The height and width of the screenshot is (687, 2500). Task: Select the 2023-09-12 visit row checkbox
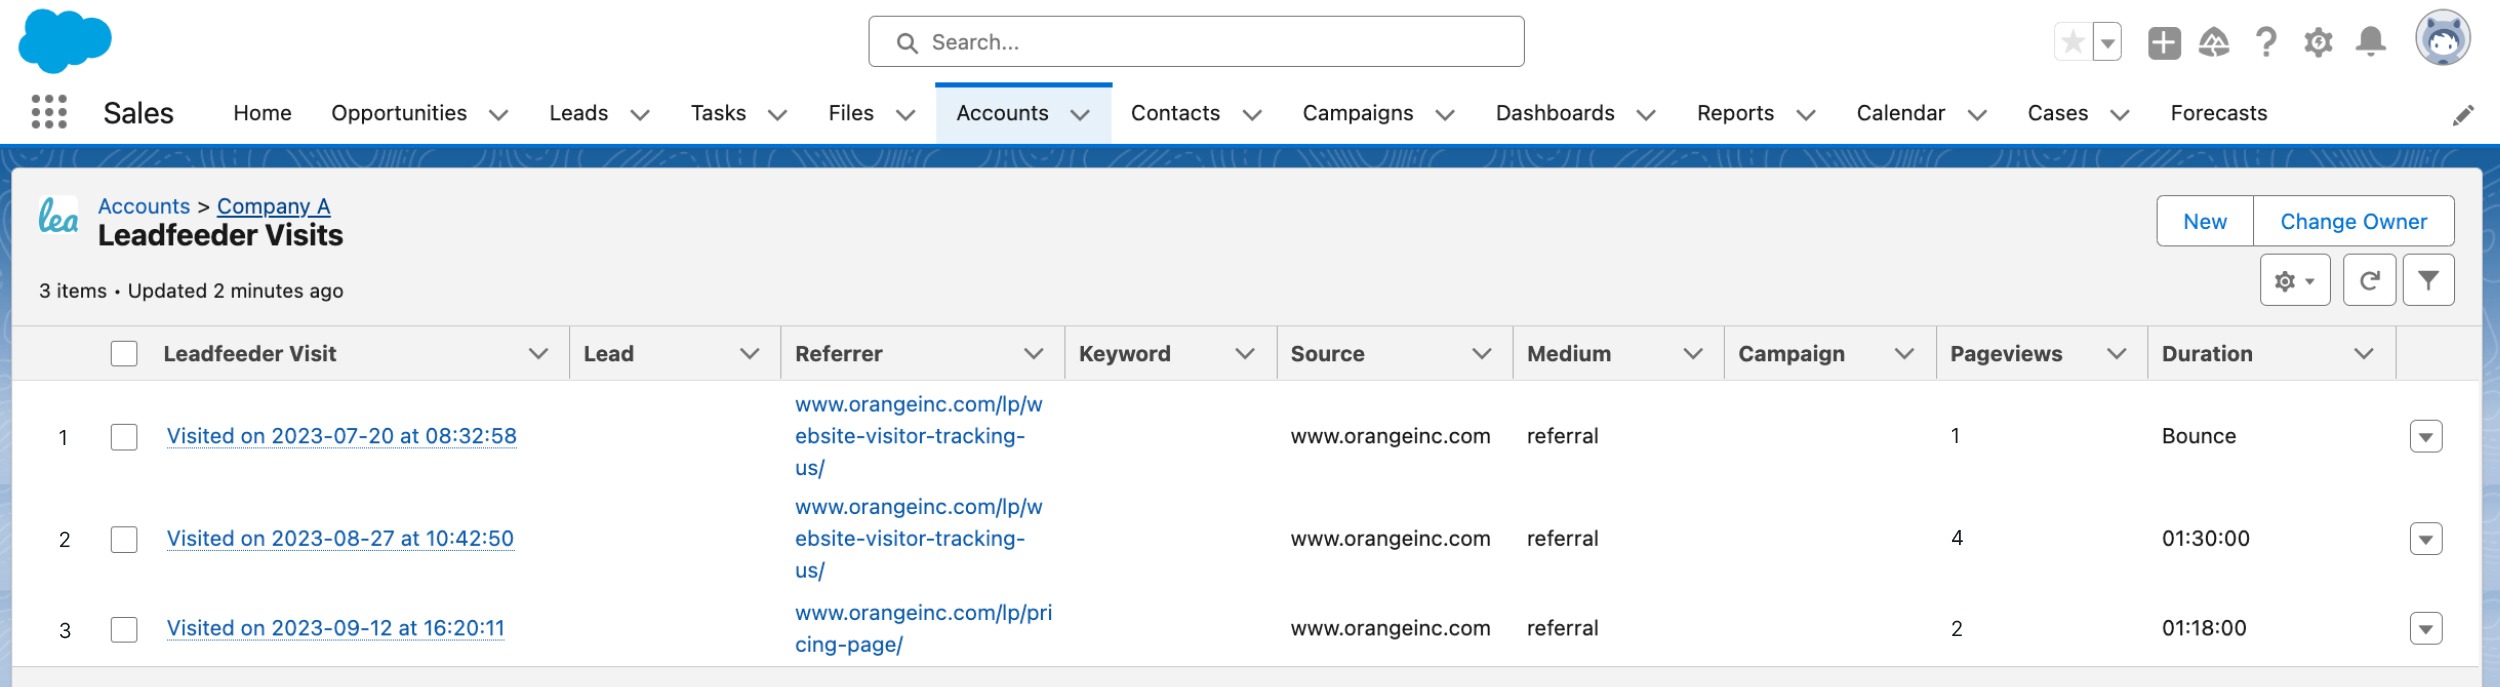point(124,629)
